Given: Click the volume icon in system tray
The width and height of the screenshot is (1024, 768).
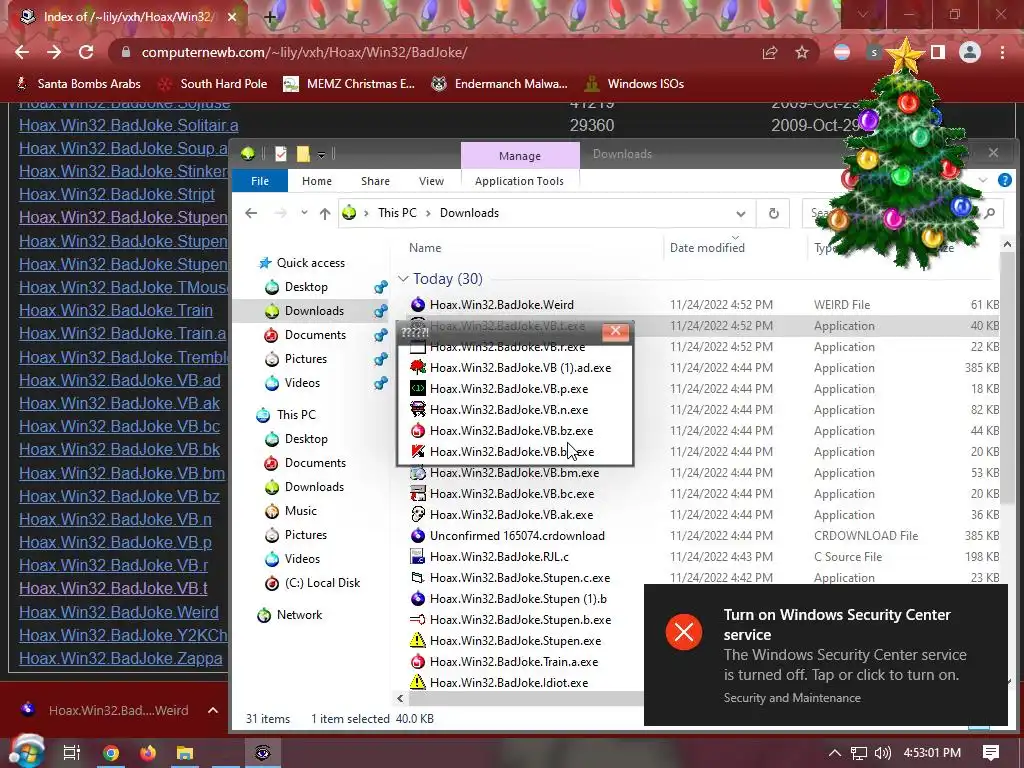Looking at the screenshot, I should [x=882, y=753].
